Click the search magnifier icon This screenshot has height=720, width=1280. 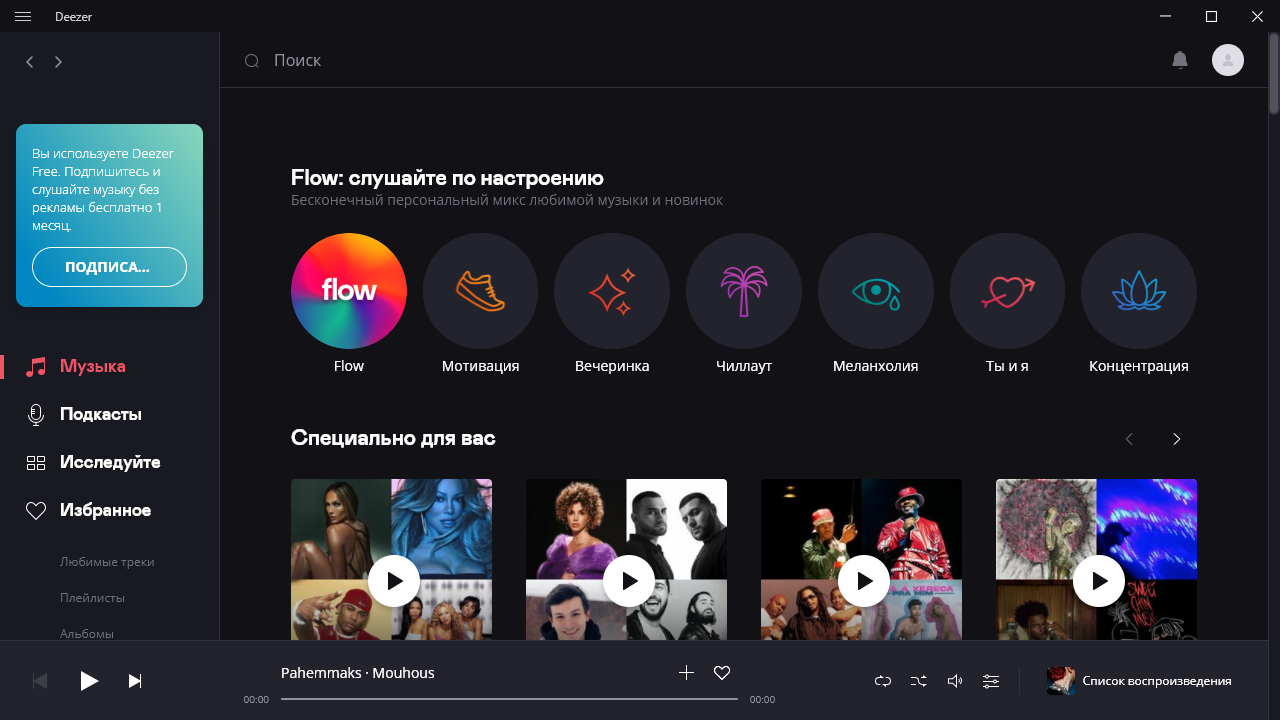252,61
